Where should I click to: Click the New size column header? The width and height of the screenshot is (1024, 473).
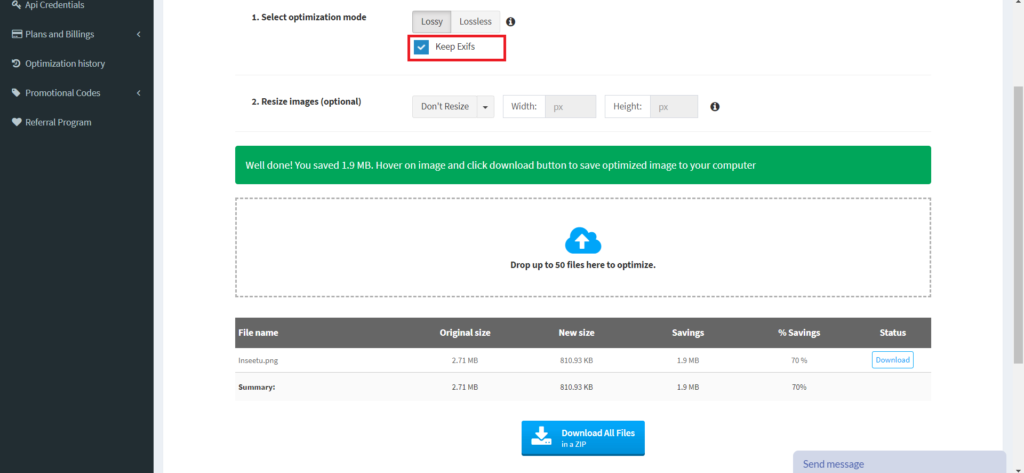point(576,333)
